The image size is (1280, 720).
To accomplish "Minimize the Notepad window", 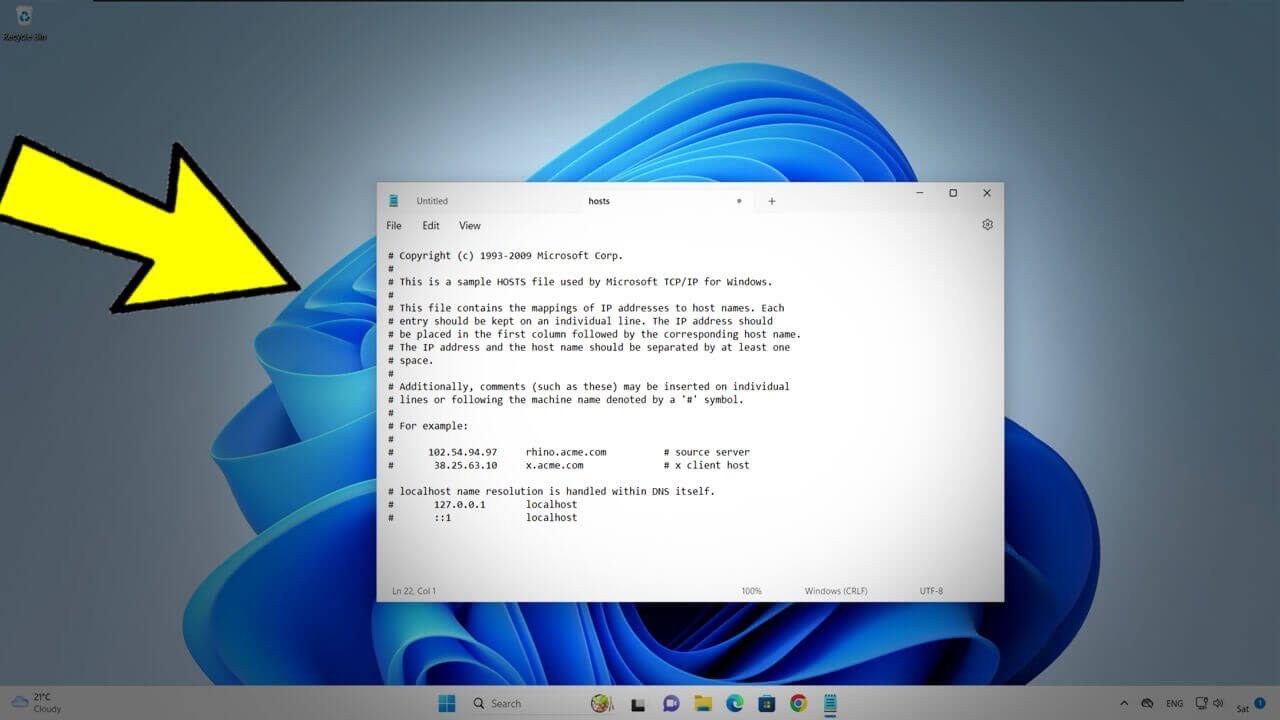I will 919,193.
